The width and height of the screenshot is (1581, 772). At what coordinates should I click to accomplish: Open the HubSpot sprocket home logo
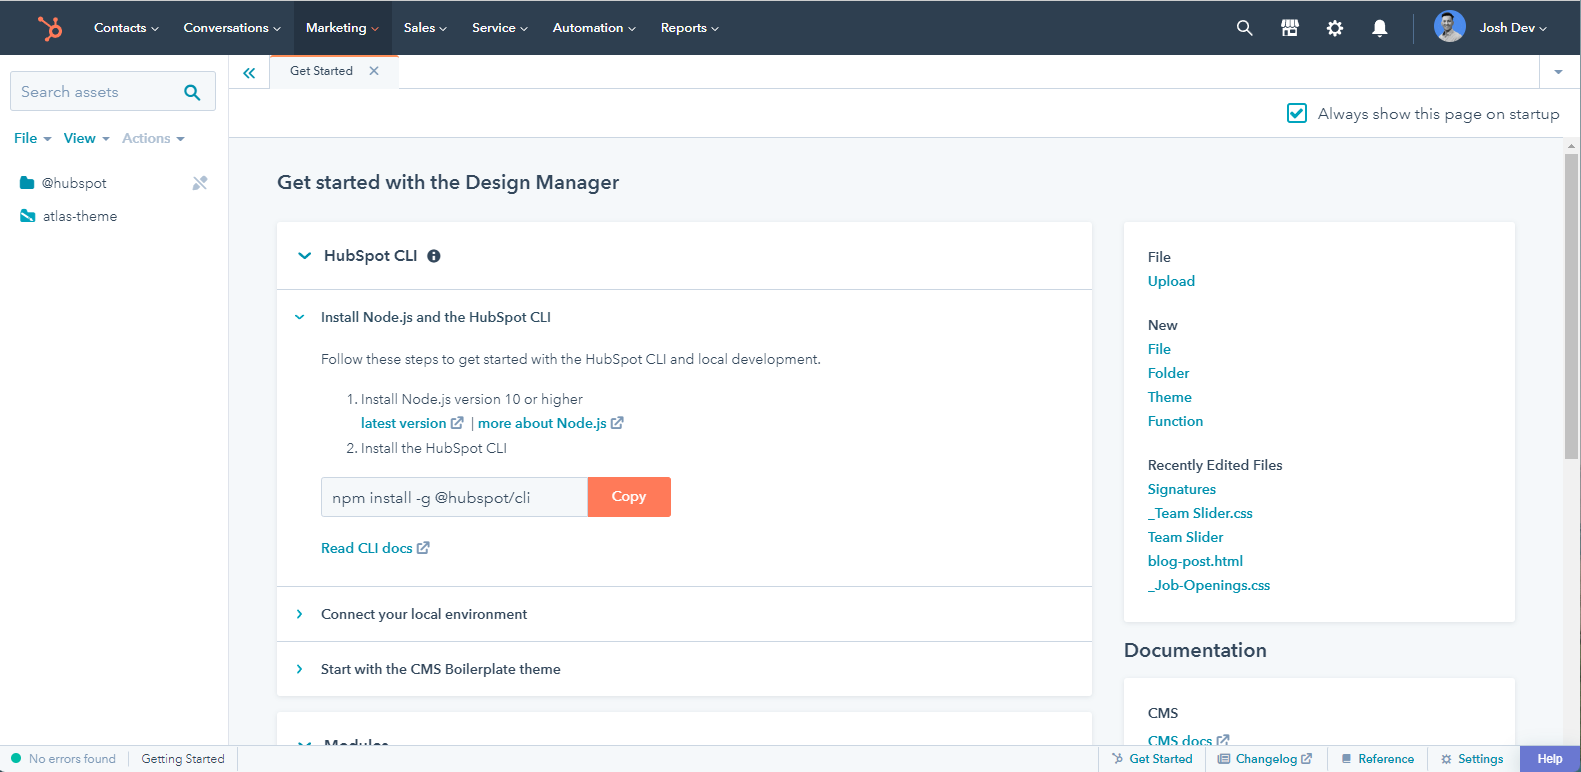[49, 28]
